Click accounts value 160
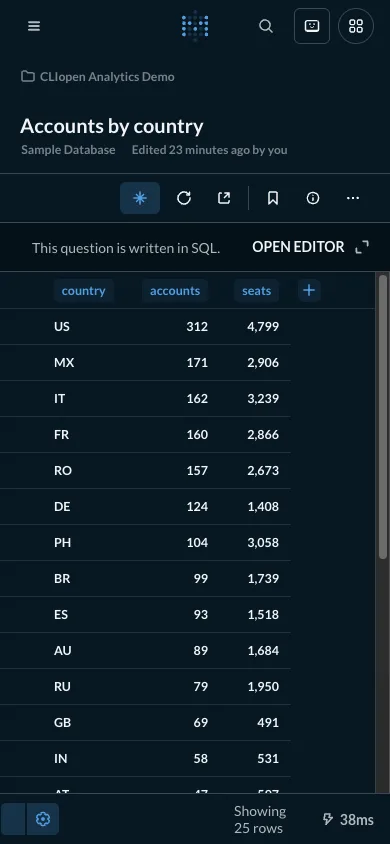The width and height of the screenshot is (390, 844). 197,434
